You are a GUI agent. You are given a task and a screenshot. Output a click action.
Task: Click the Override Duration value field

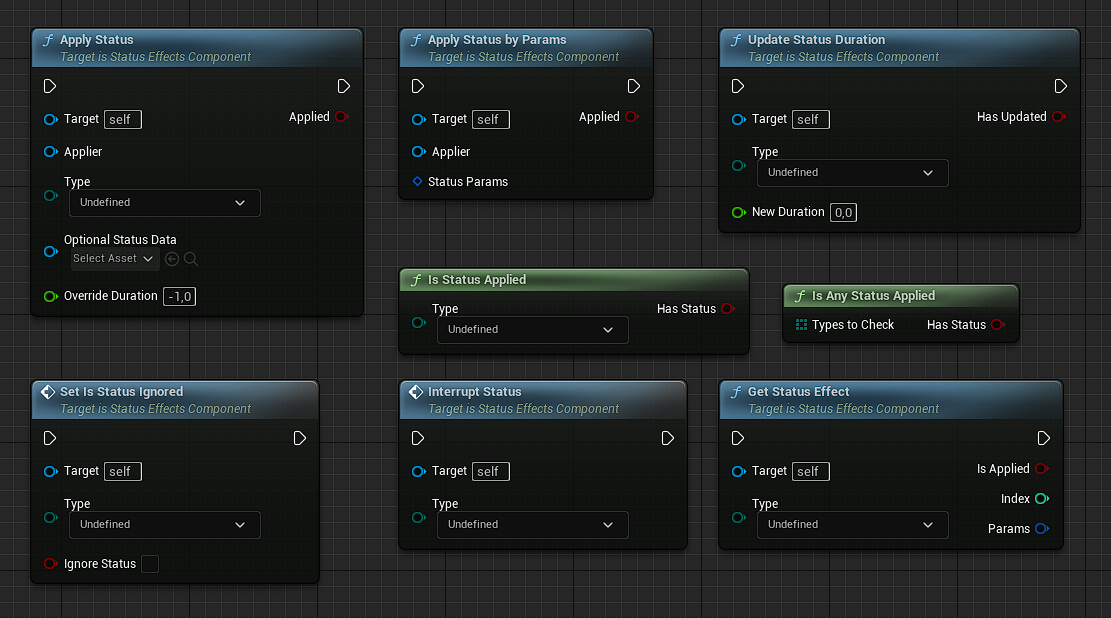point(180,296)
